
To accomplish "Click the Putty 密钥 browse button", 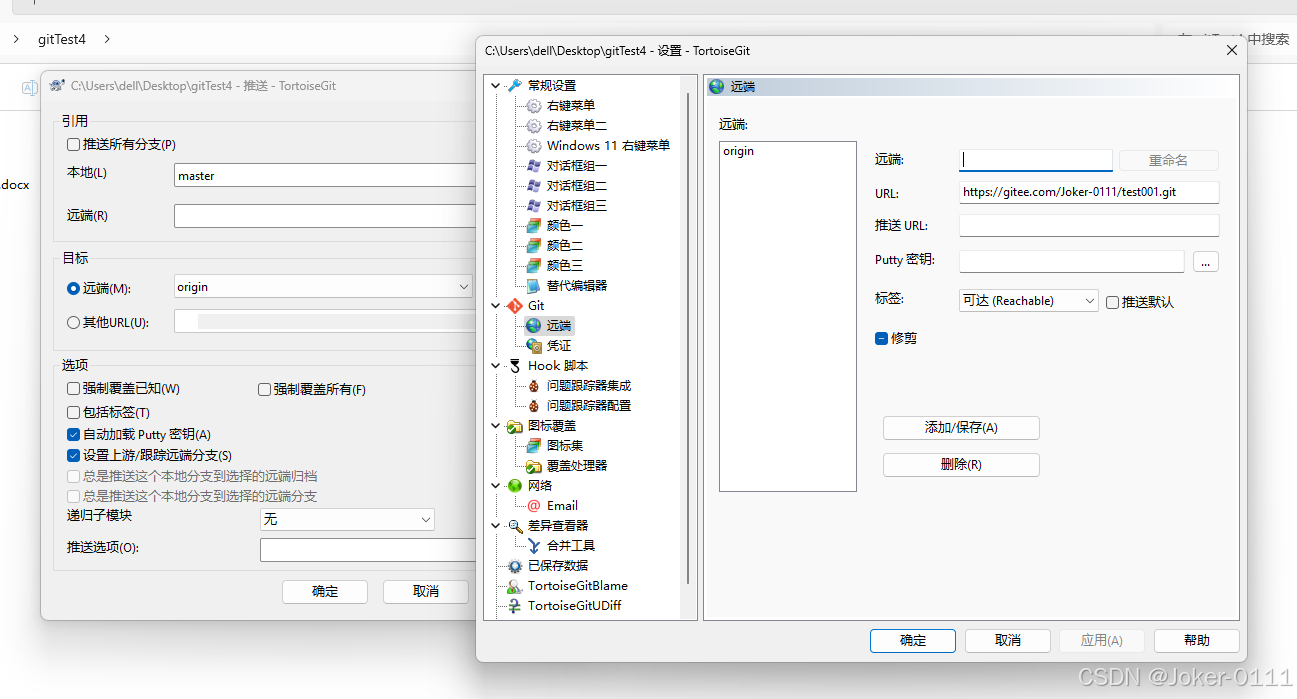I will 1205,261.
